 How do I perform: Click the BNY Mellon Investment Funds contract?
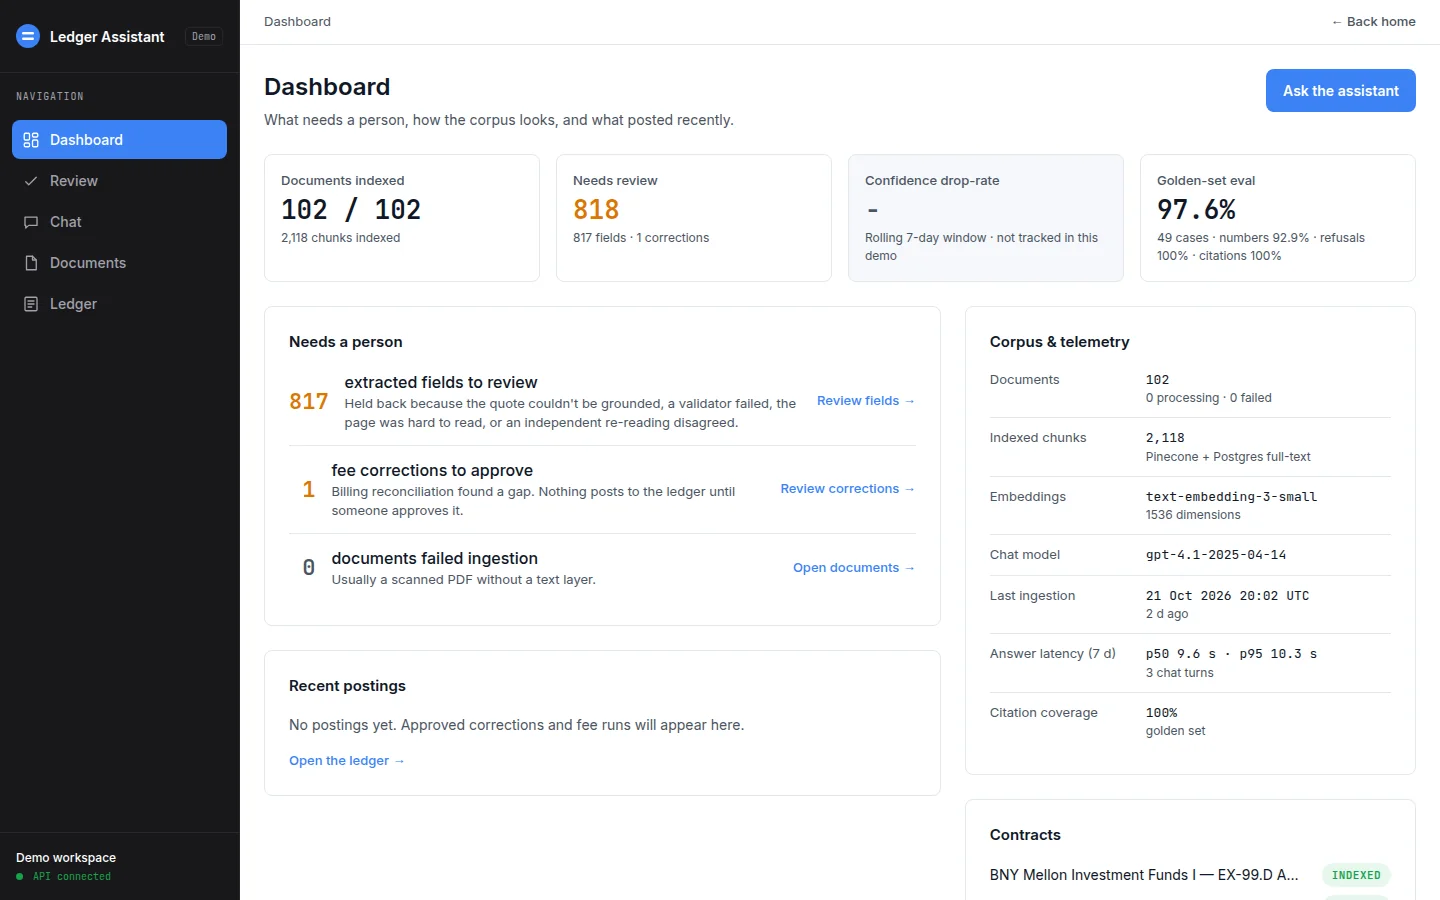(x=1144, y=875)
